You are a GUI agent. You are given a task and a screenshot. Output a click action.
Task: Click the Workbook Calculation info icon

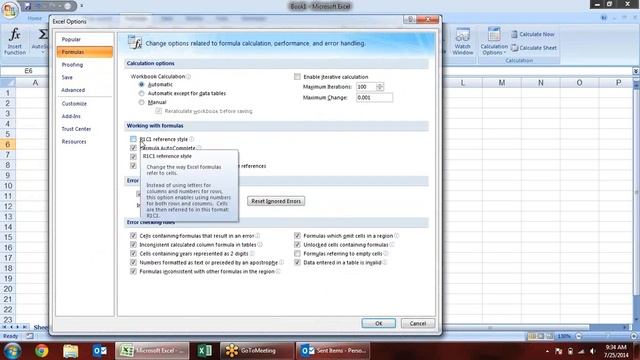point(189,76)
